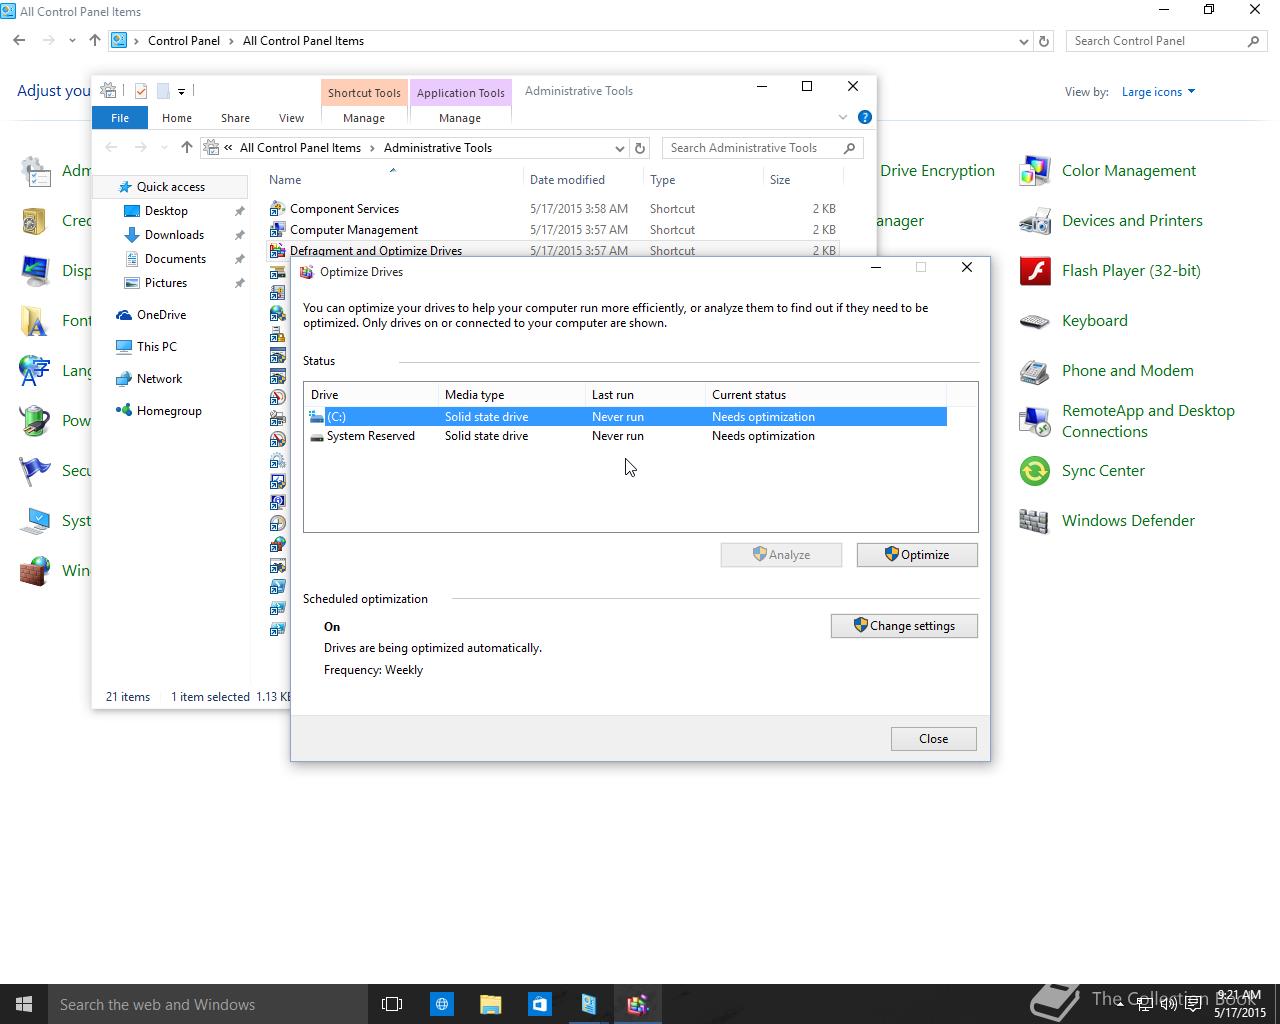
Task: Open Task View on the taskbar
Action: [392, 1004]
